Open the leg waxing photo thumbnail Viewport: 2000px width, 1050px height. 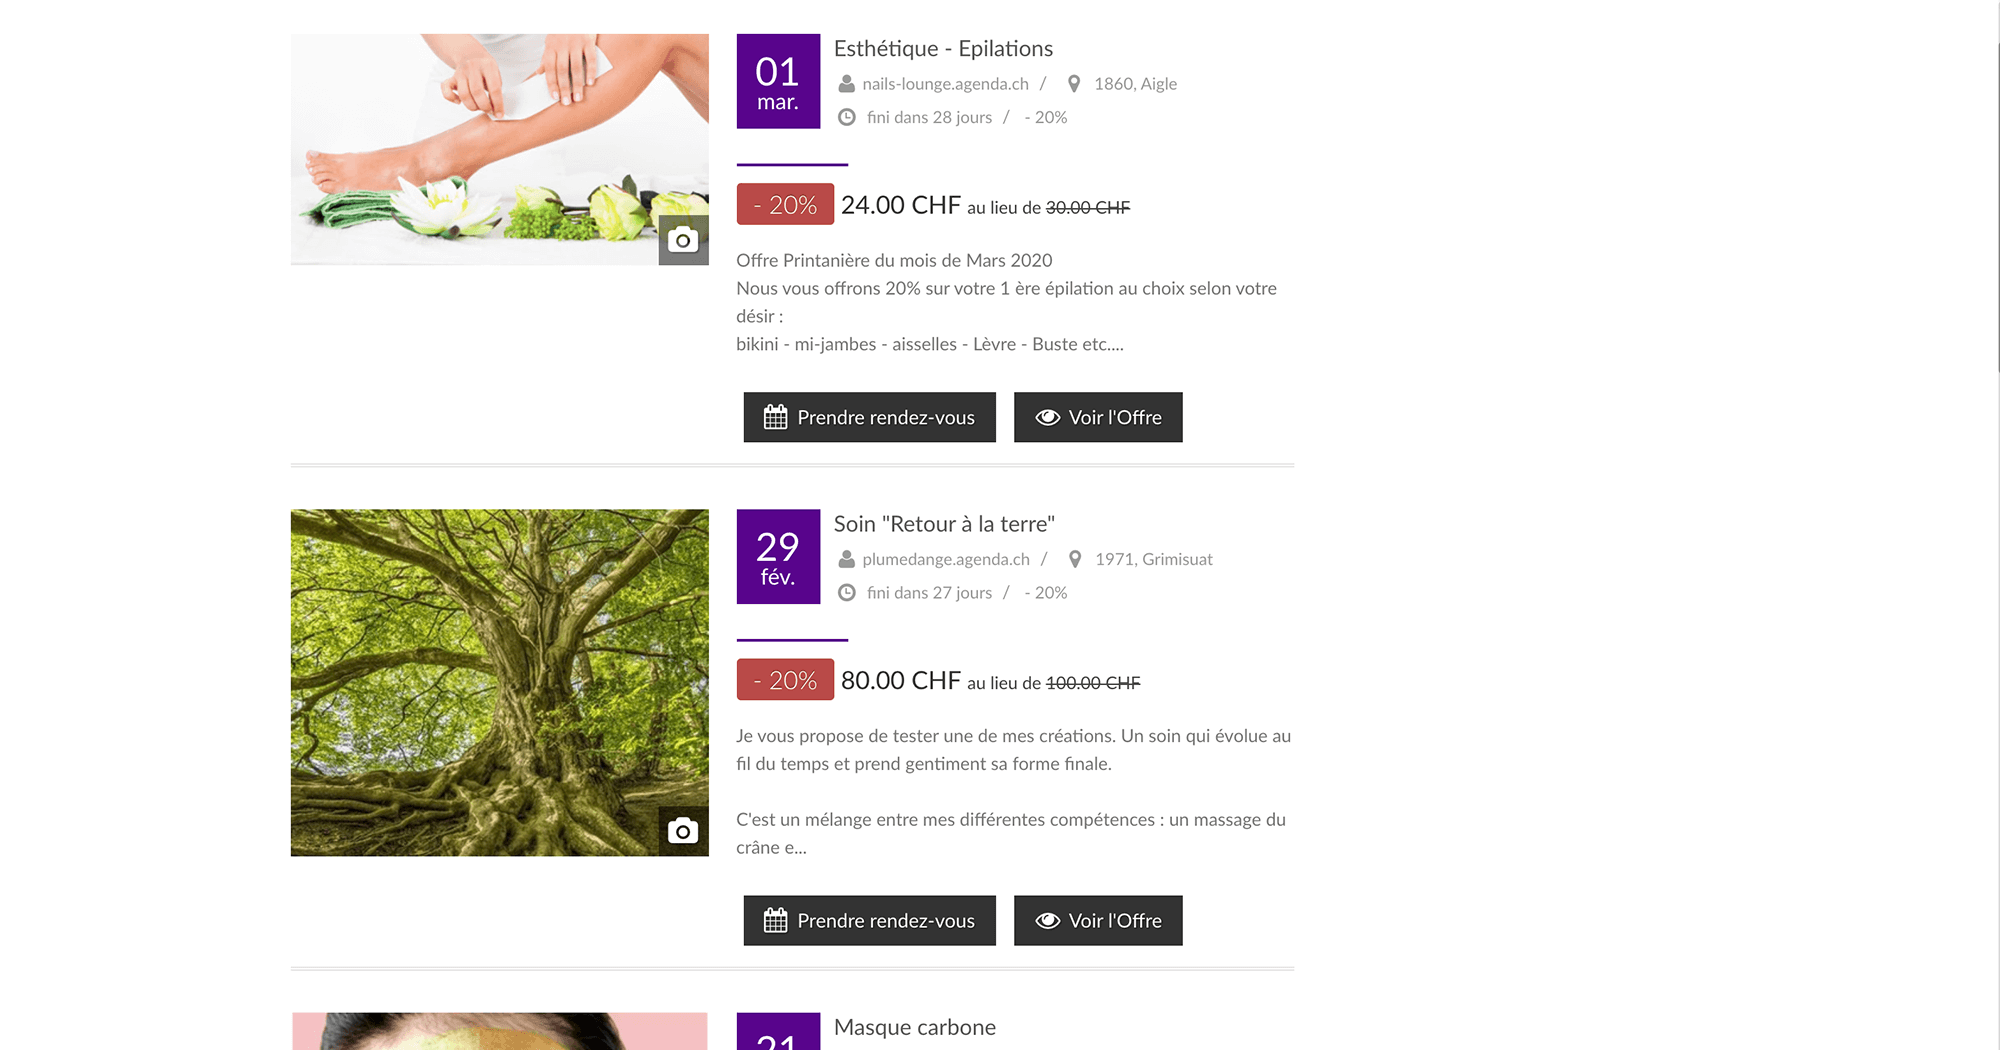point(500,150)
